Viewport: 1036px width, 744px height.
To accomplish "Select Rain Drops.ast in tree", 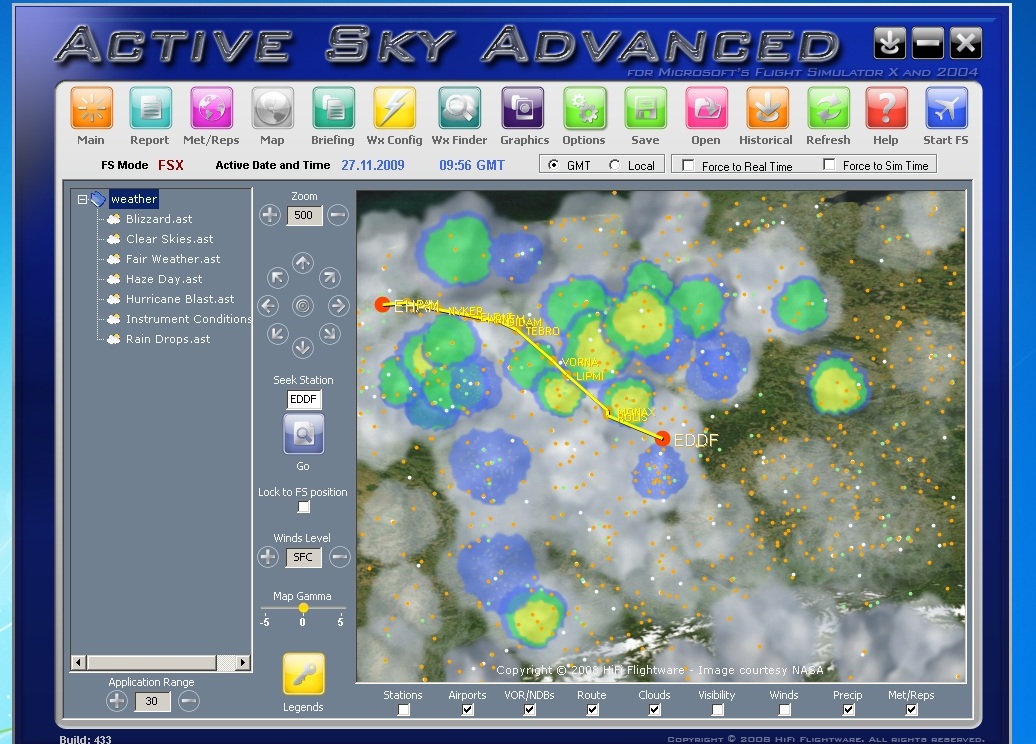I will click(x=168, y=339).
